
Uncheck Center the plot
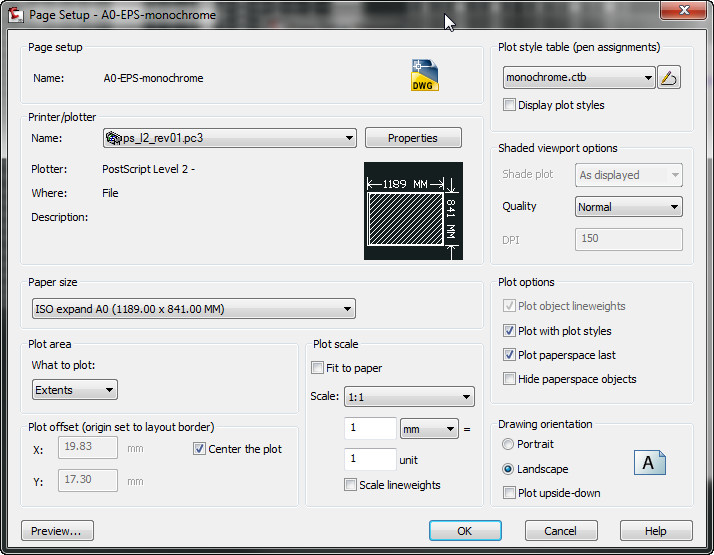pyautogui.click(x=199, y=448)
